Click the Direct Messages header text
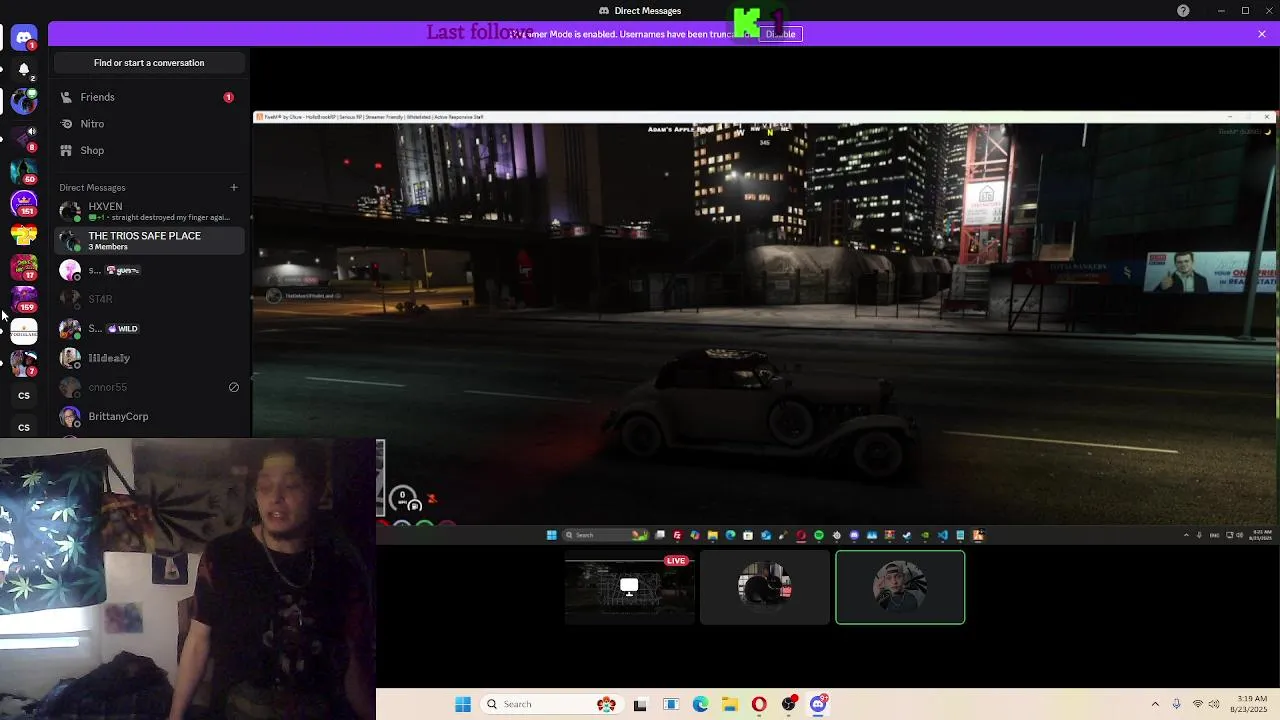The width and height of the screenshot is (1280, 720). click(92, 188)
